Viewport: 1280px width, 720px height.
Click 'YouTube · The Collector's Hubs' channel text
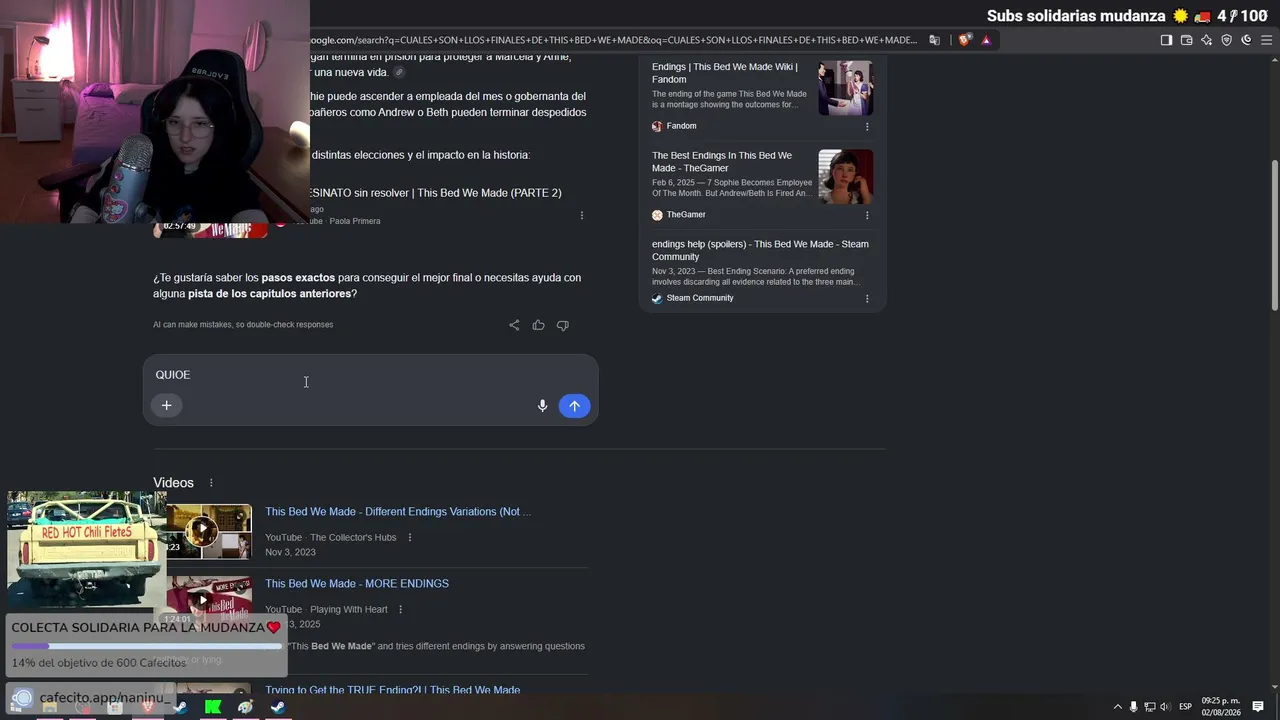331,538
